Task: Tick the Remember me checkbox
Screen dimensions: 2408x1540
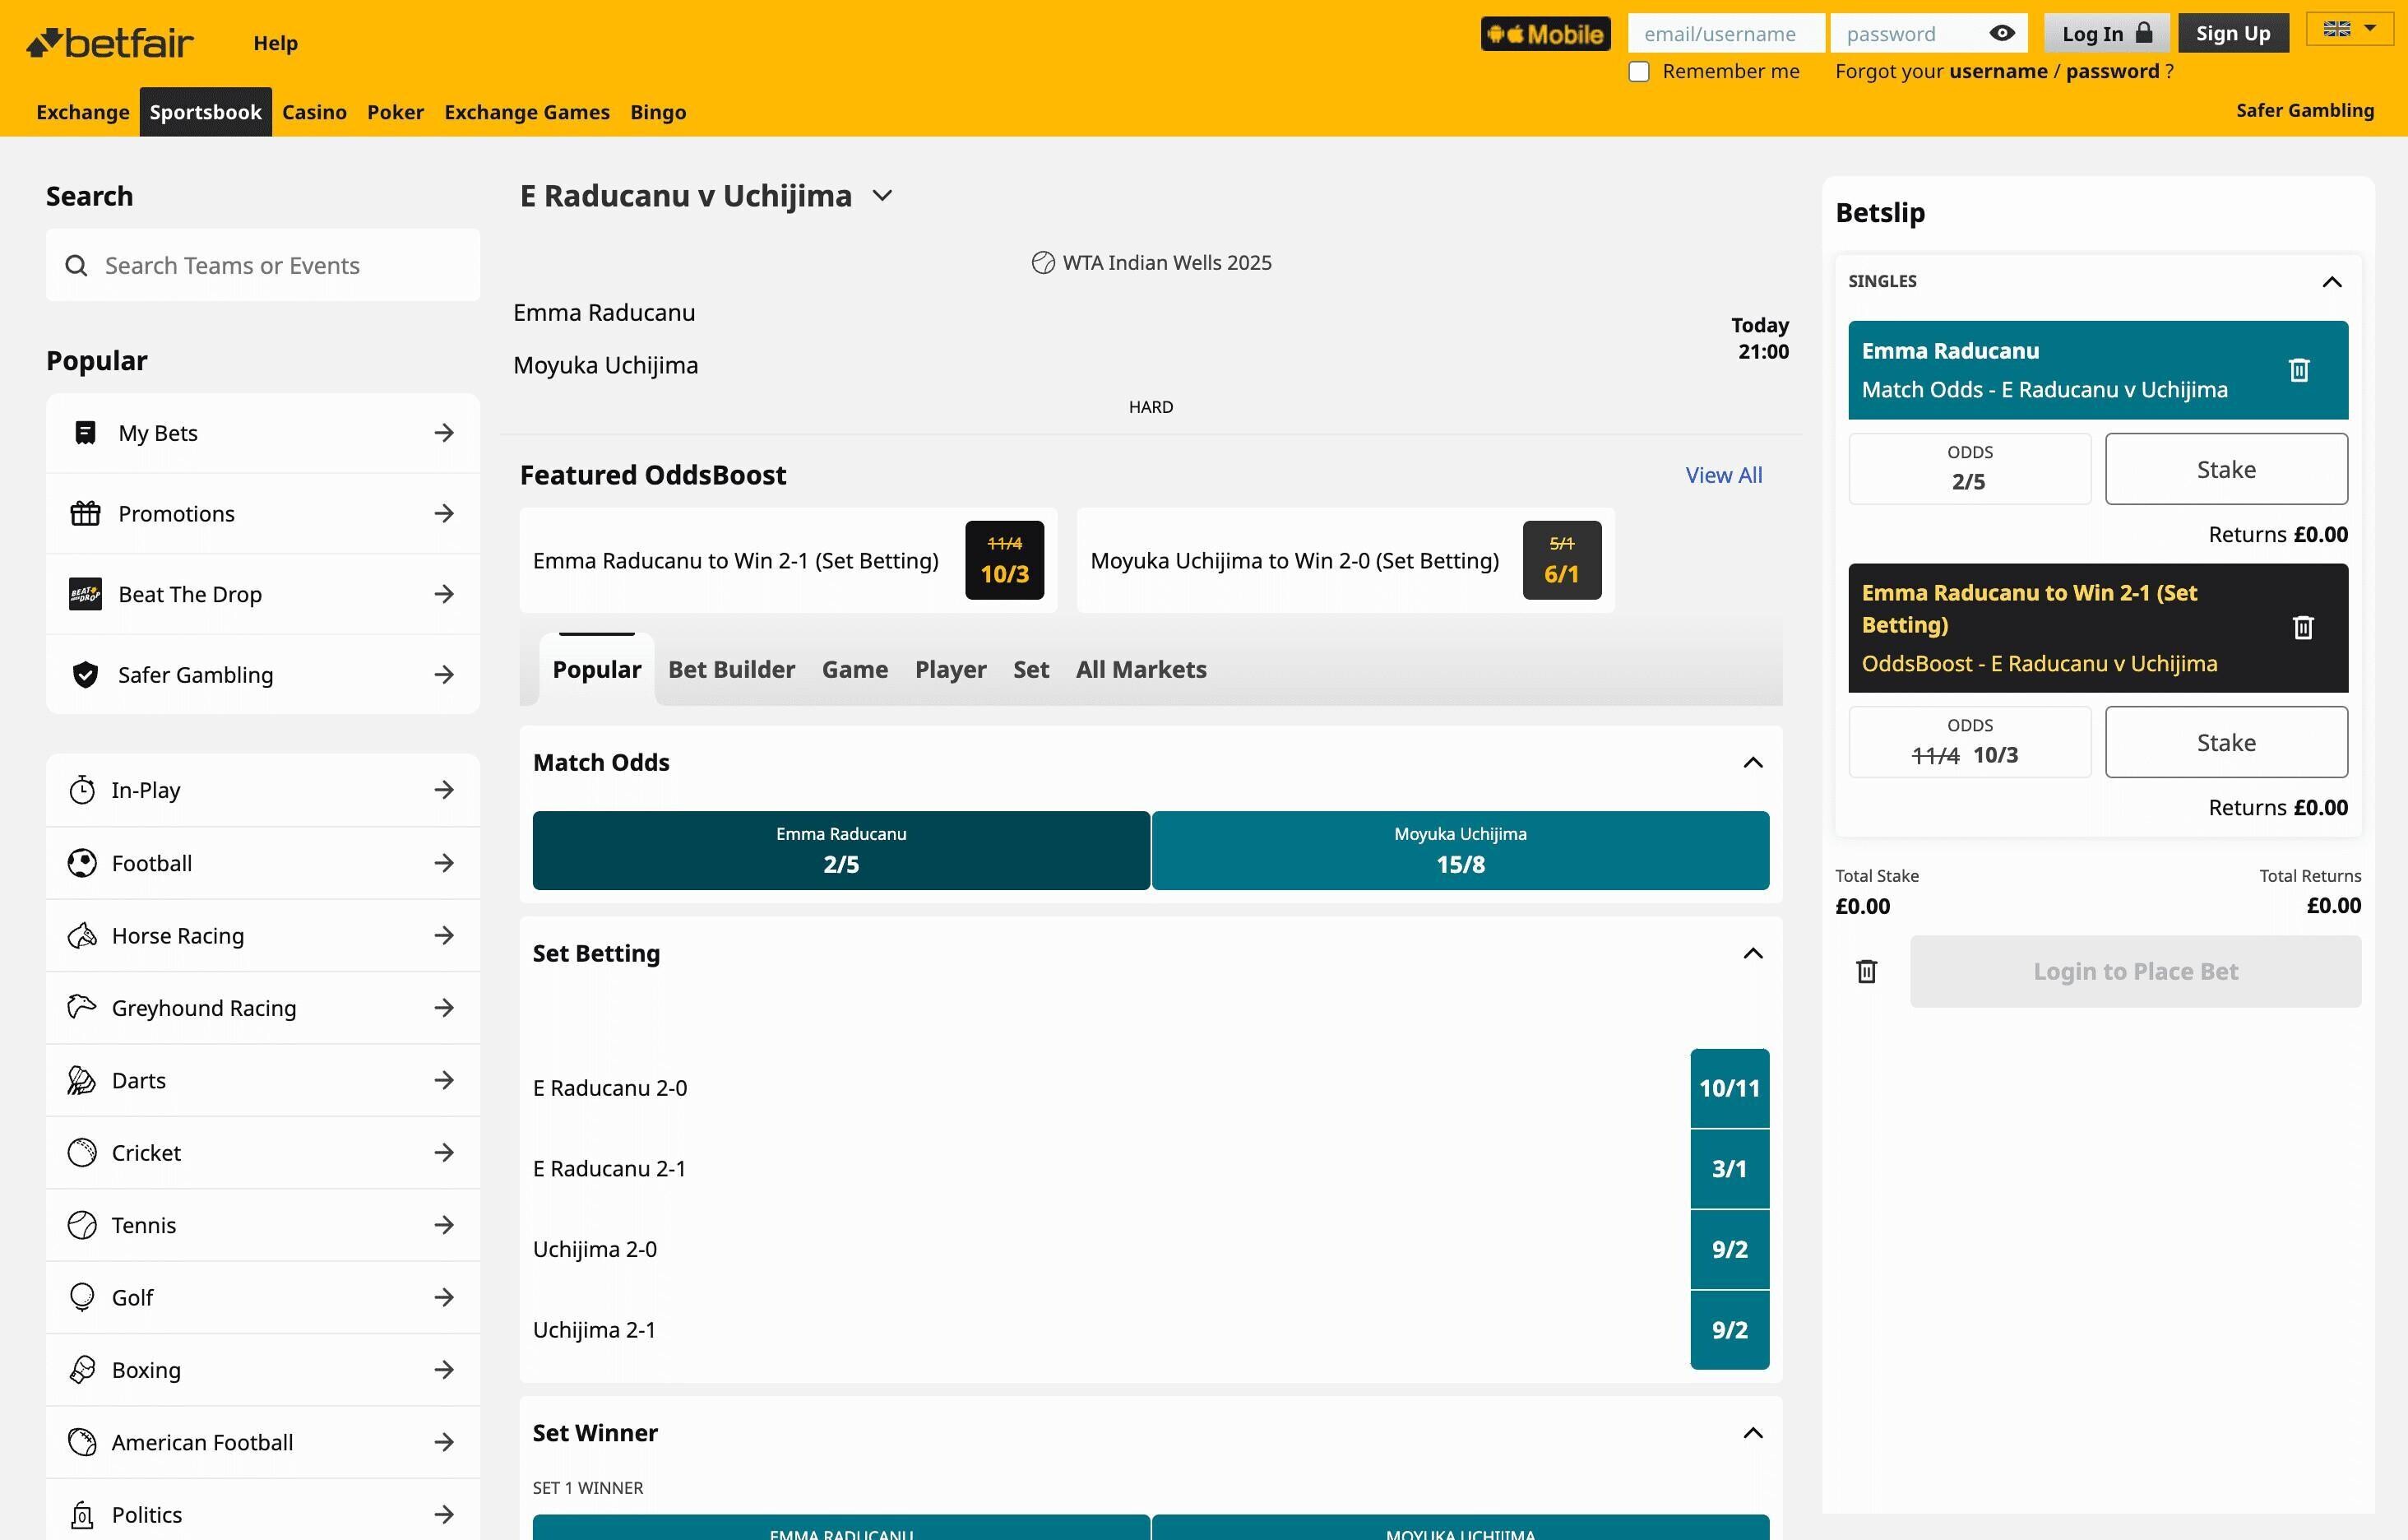Action: click(1638, 72)
